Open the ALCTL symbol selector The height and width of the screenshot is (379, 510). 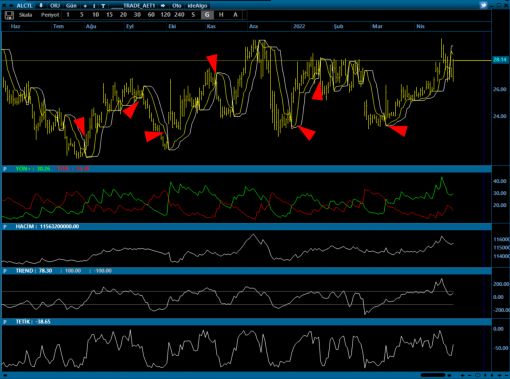point(24,5)
